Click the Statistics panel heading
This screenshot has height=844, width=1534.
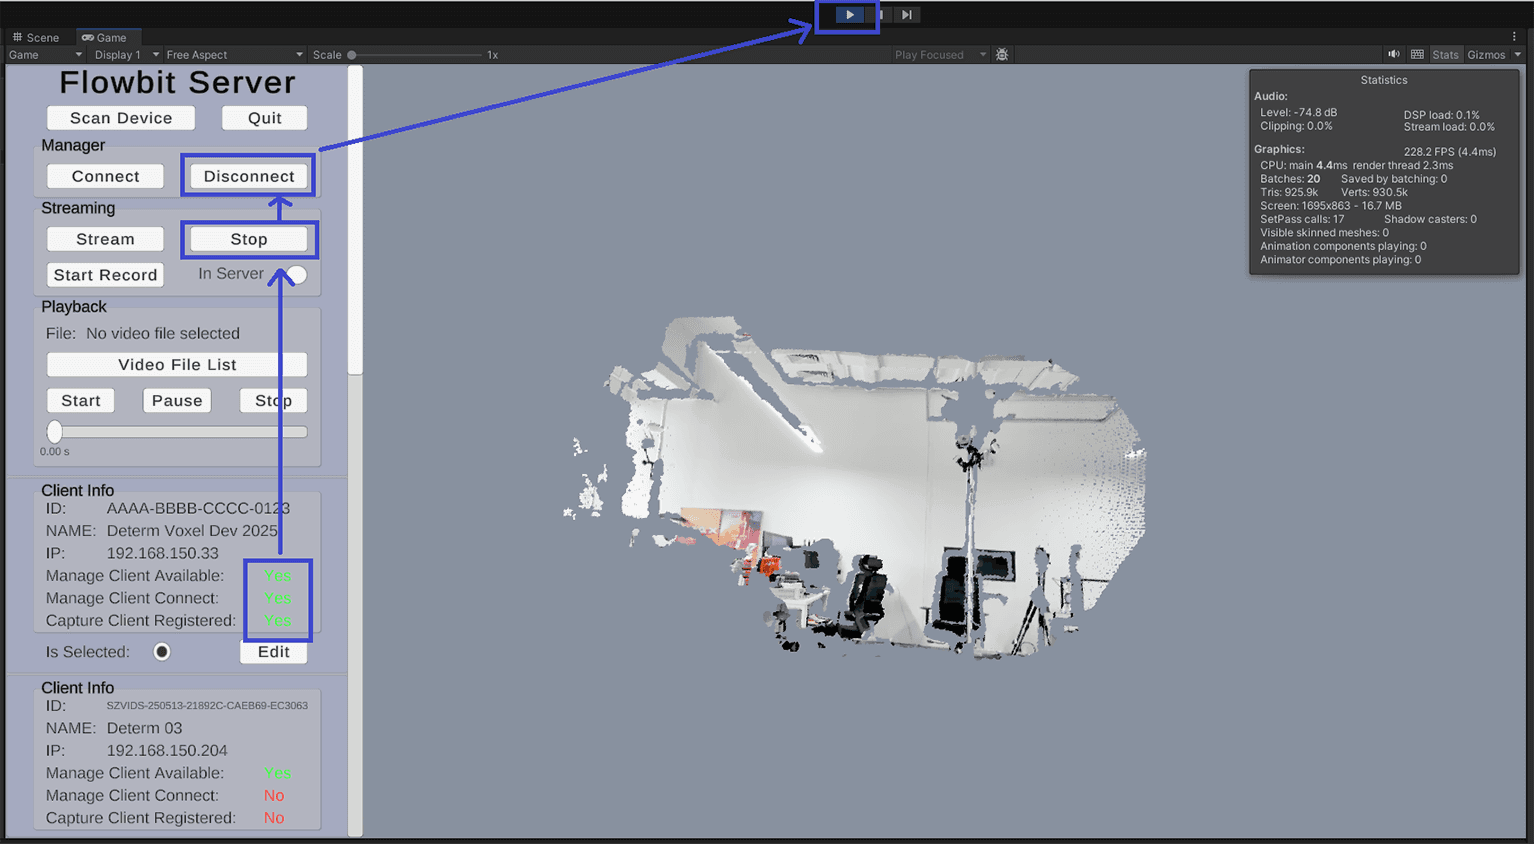1383,80
